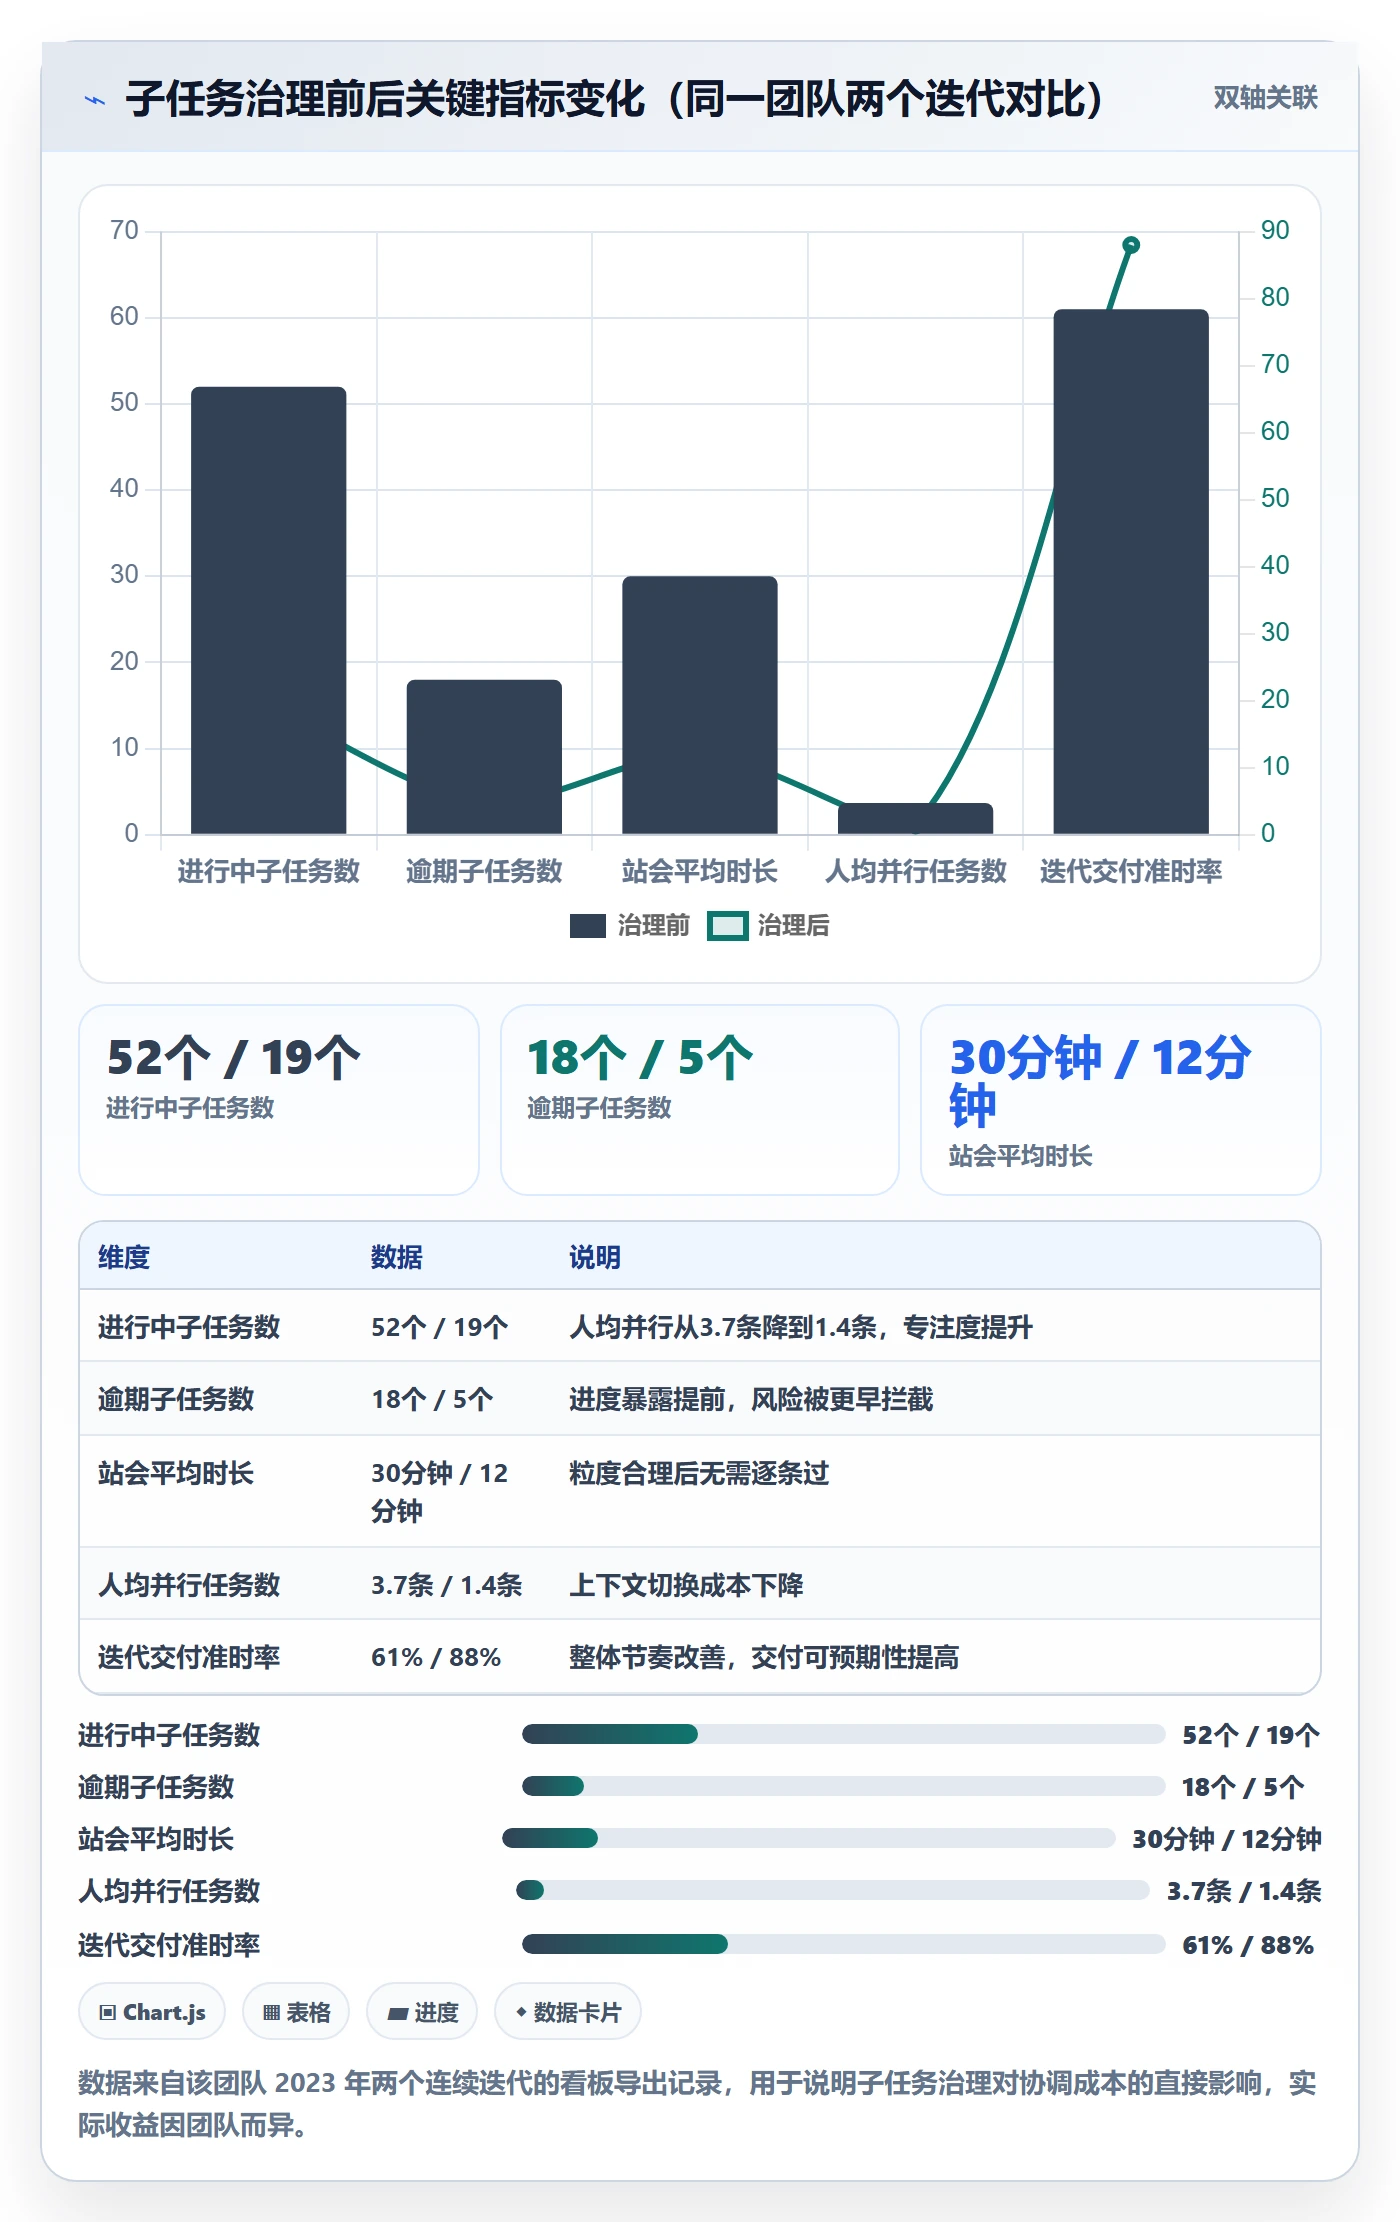The width and height of the screenshot is (1400, 2222).
Task: Click the 迭代交付准时率 progress bar
Action: pos(844,1944)
